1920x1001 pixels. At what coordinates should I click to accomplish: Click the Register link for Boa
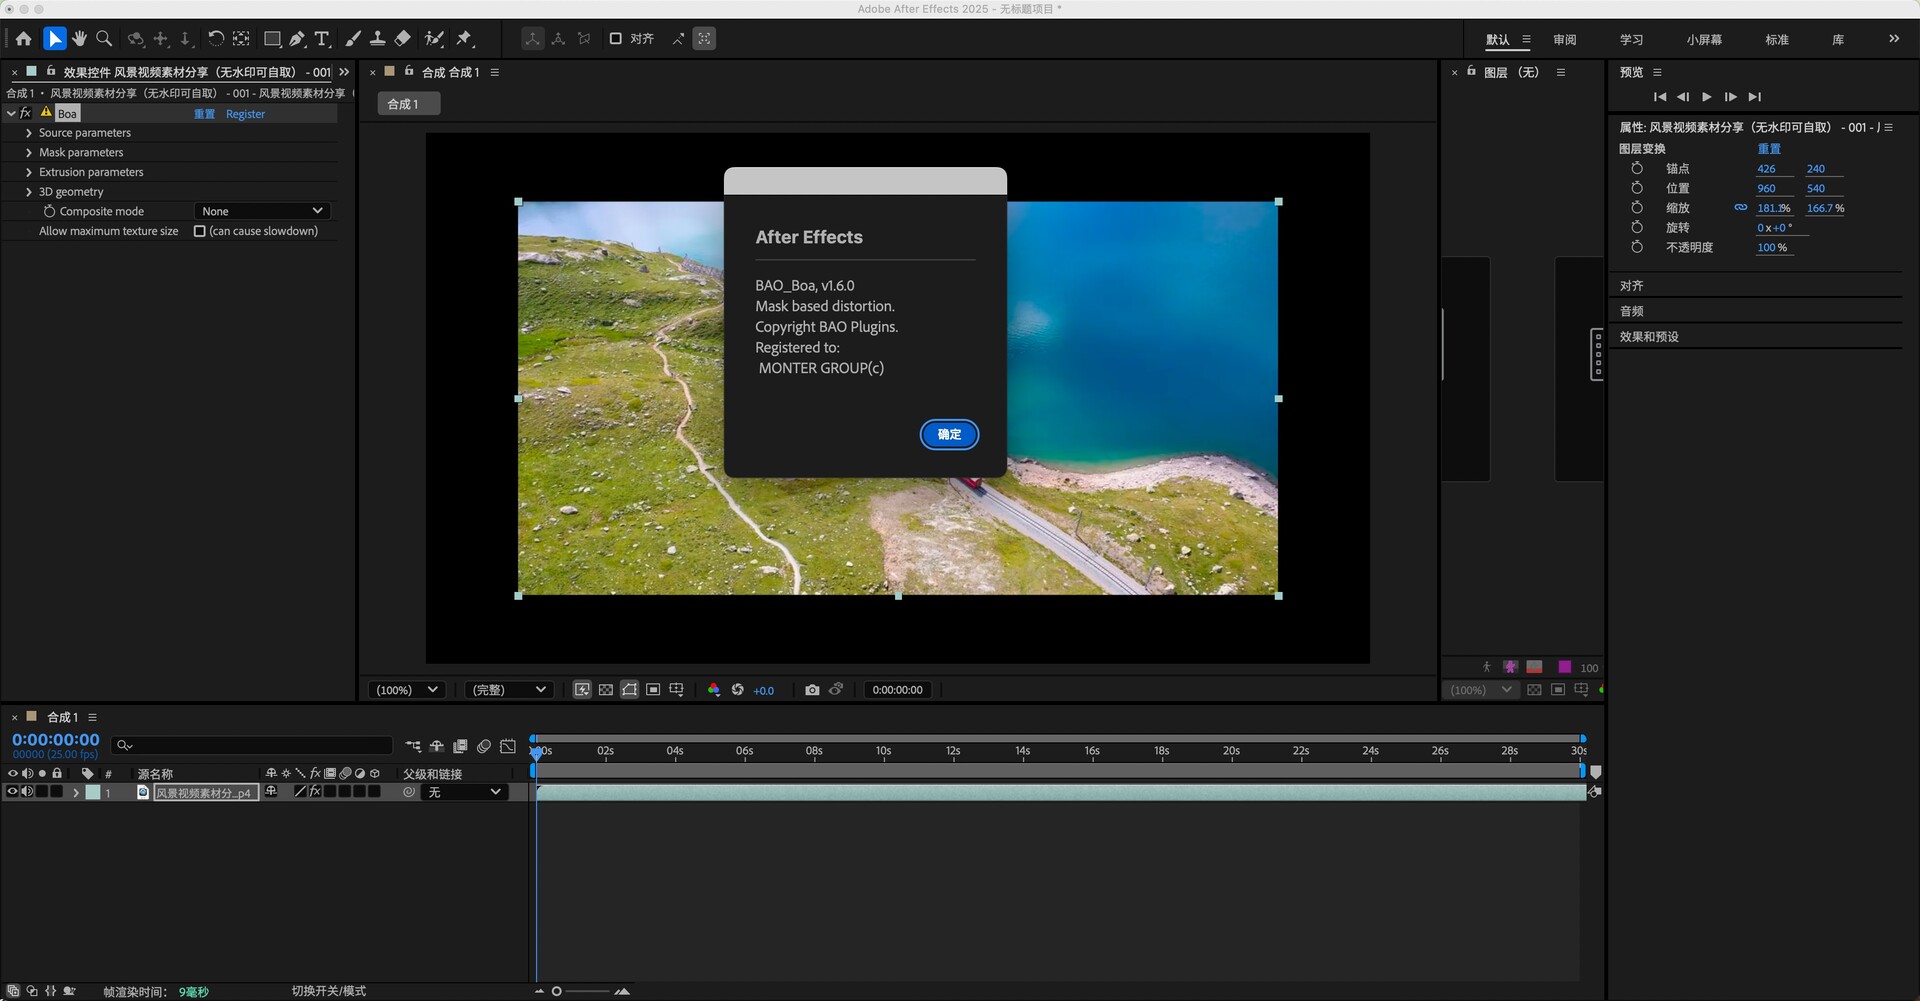click(245, 114)
